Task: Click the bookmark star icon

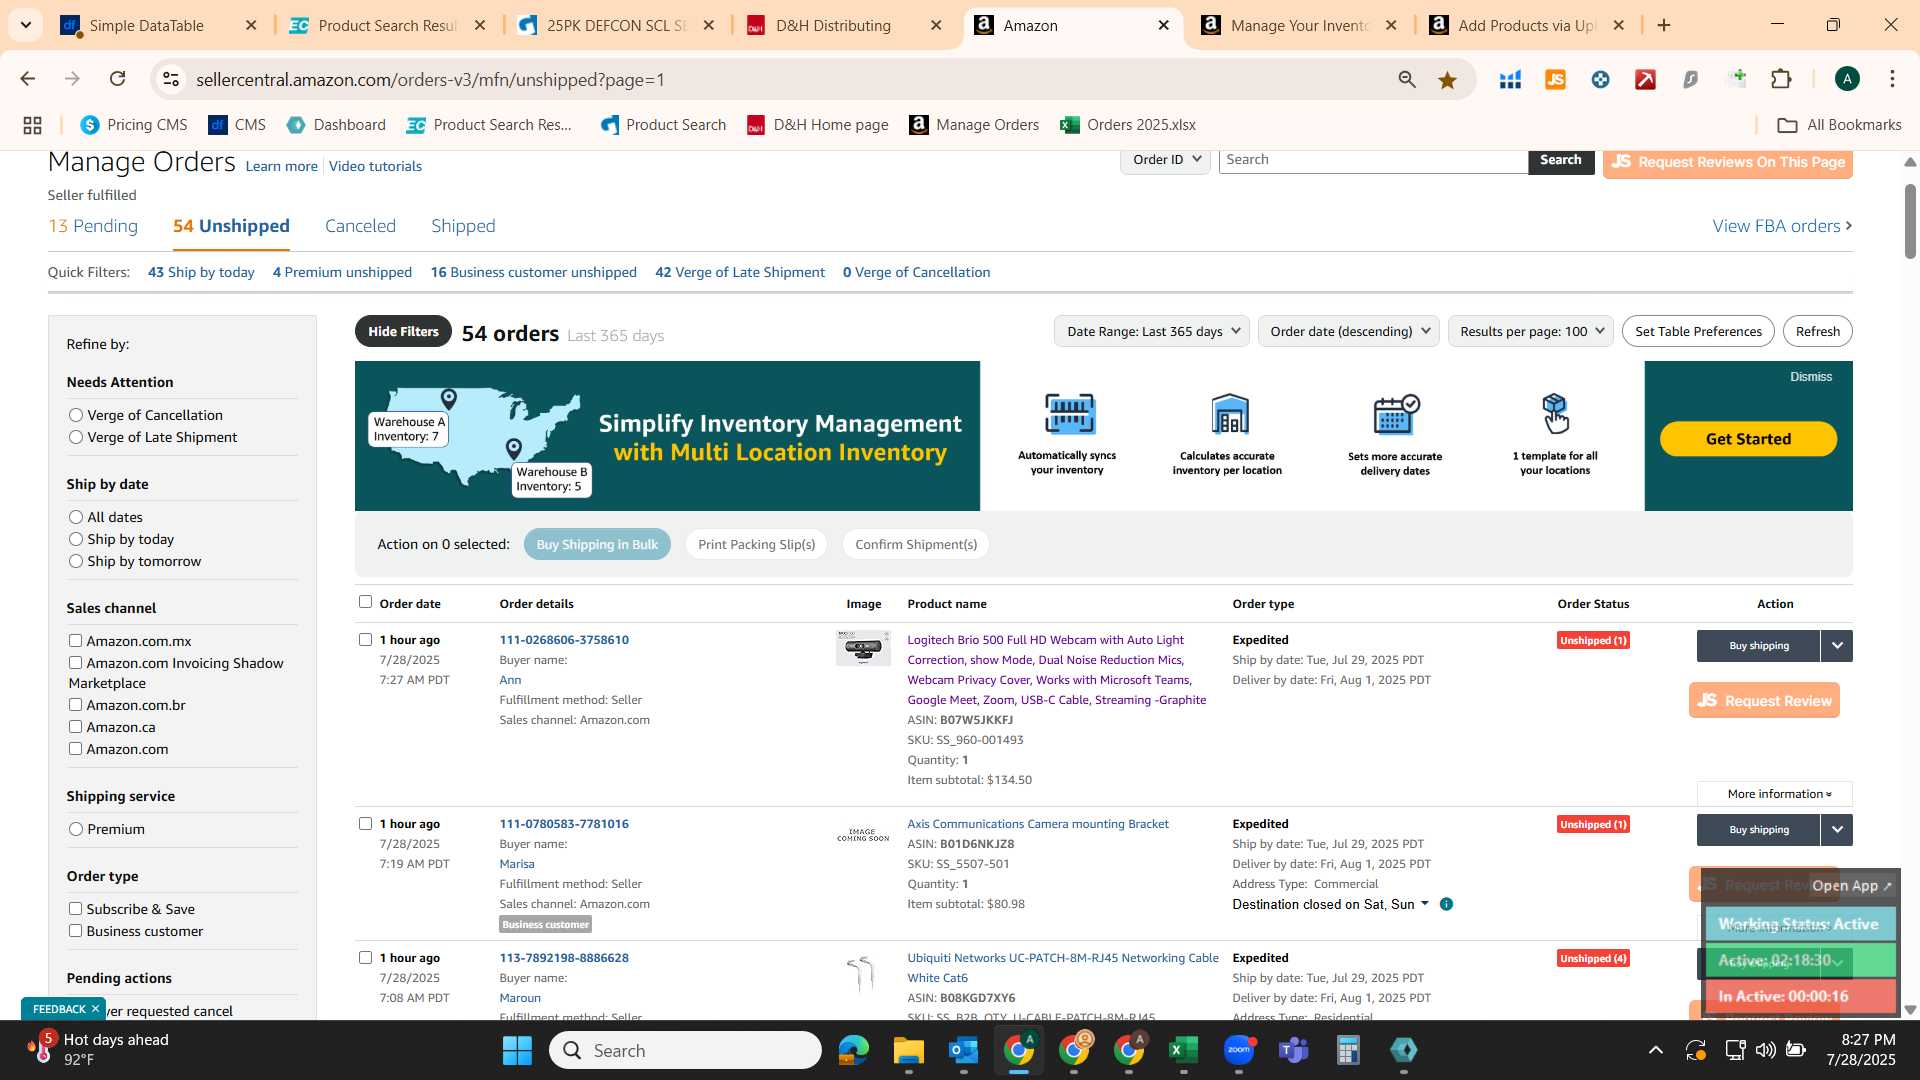Action: 1447,80
